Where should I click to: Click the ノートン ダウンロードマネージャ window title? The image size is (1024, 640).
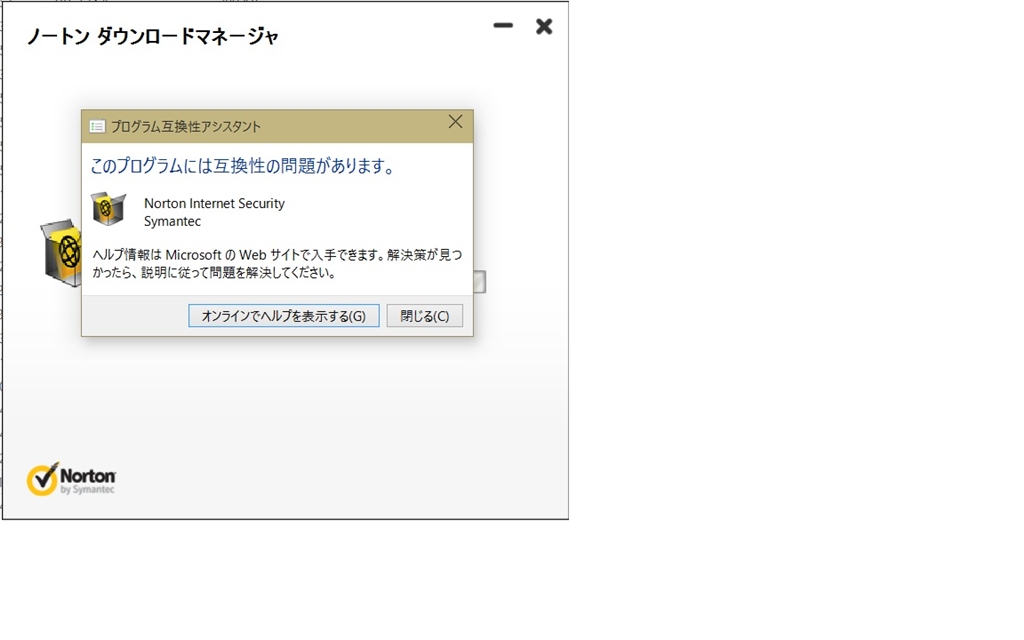tap(153, 37)
